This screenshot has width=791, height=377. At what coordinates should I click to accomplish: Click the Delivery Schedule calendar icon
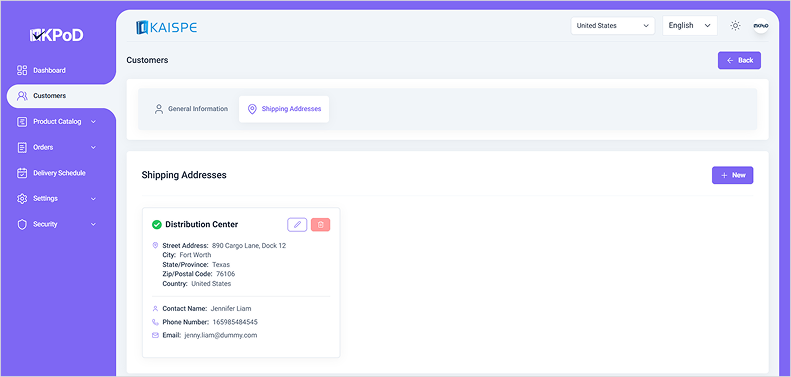pyautogui.click(x=22, y=173)
